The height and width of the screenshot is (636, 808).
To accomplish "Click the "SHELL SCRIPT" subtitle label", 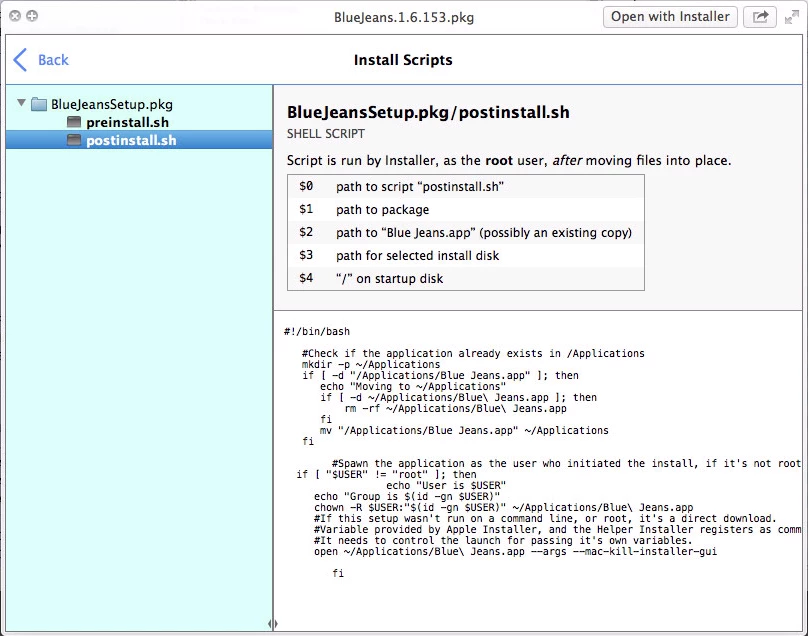I will (x=326, y=134).
